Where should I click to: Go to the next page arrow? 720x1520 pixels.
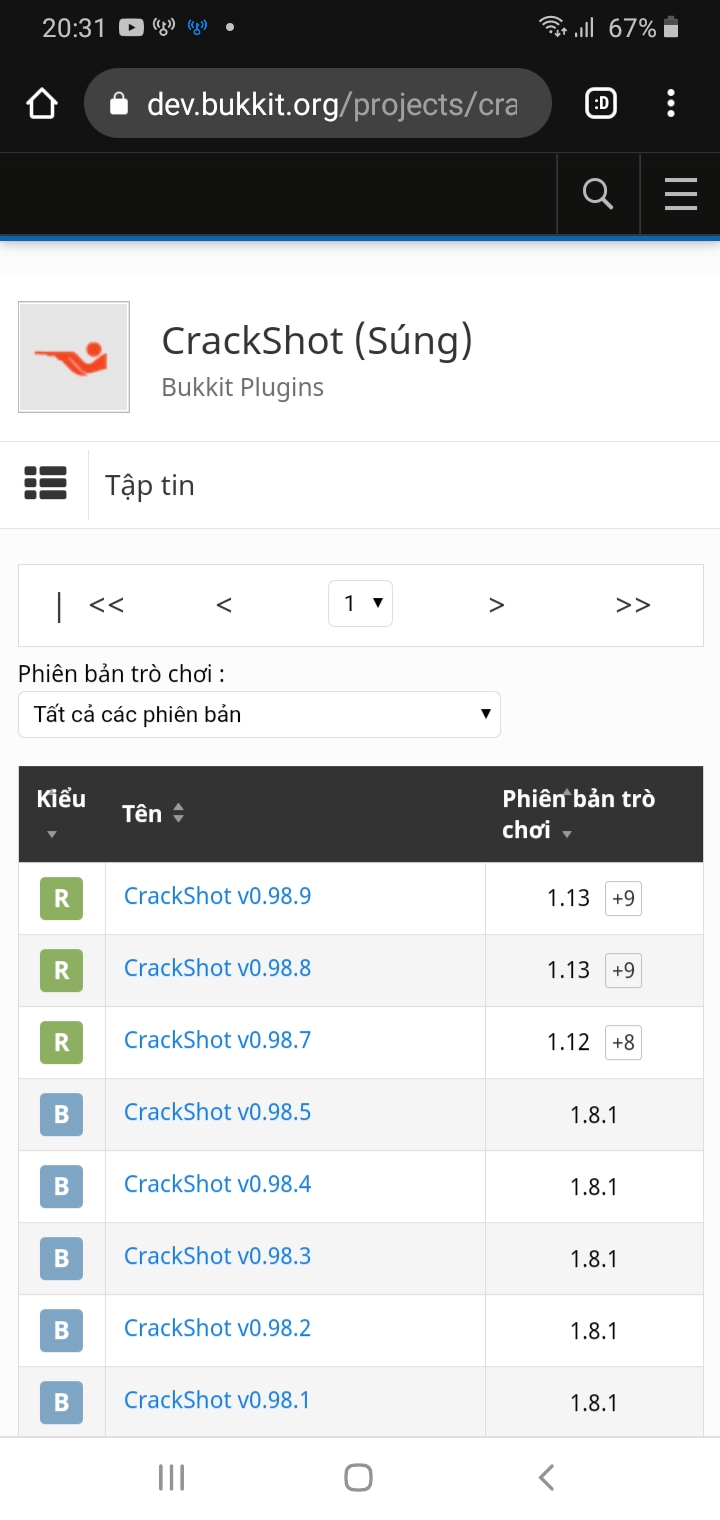tap(497, 605)
